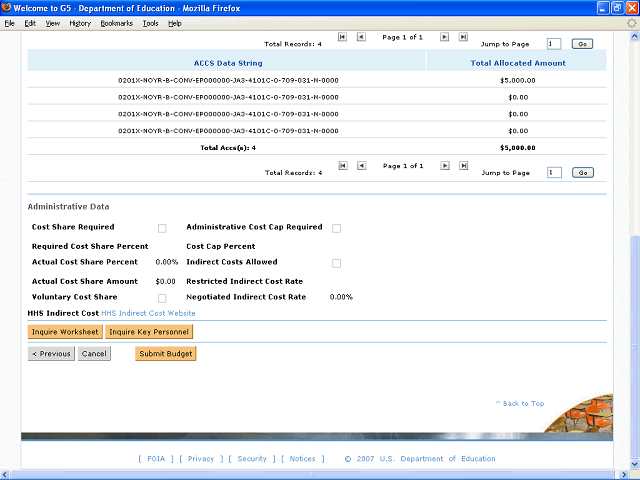
Task: Open the File menu
Action: coord(9,23)
